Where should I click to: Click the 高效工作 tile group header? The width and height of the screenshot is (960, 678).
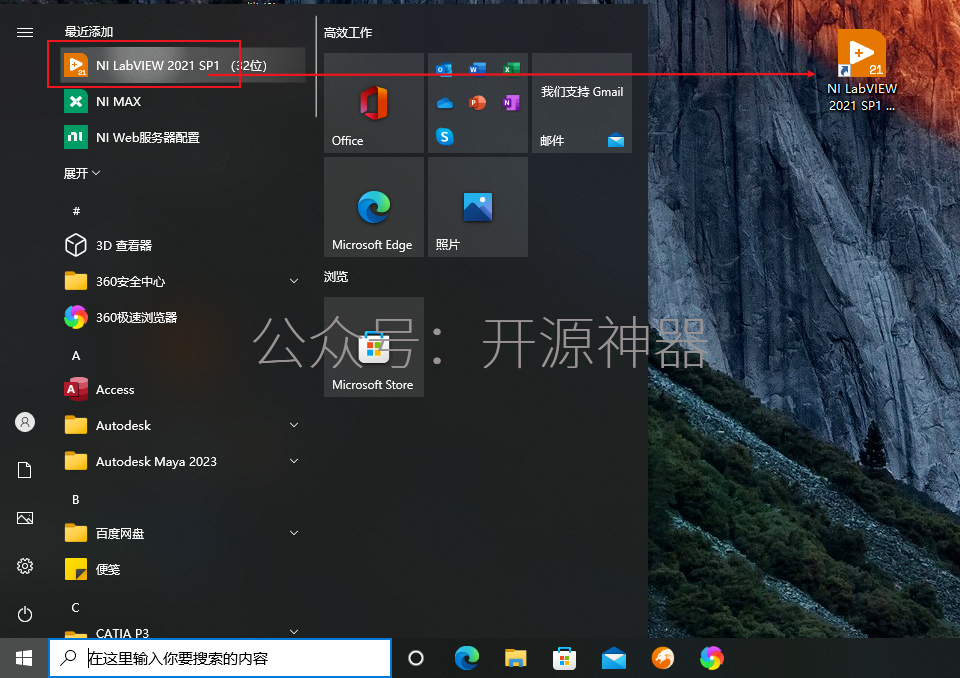(x=348, y=32)
